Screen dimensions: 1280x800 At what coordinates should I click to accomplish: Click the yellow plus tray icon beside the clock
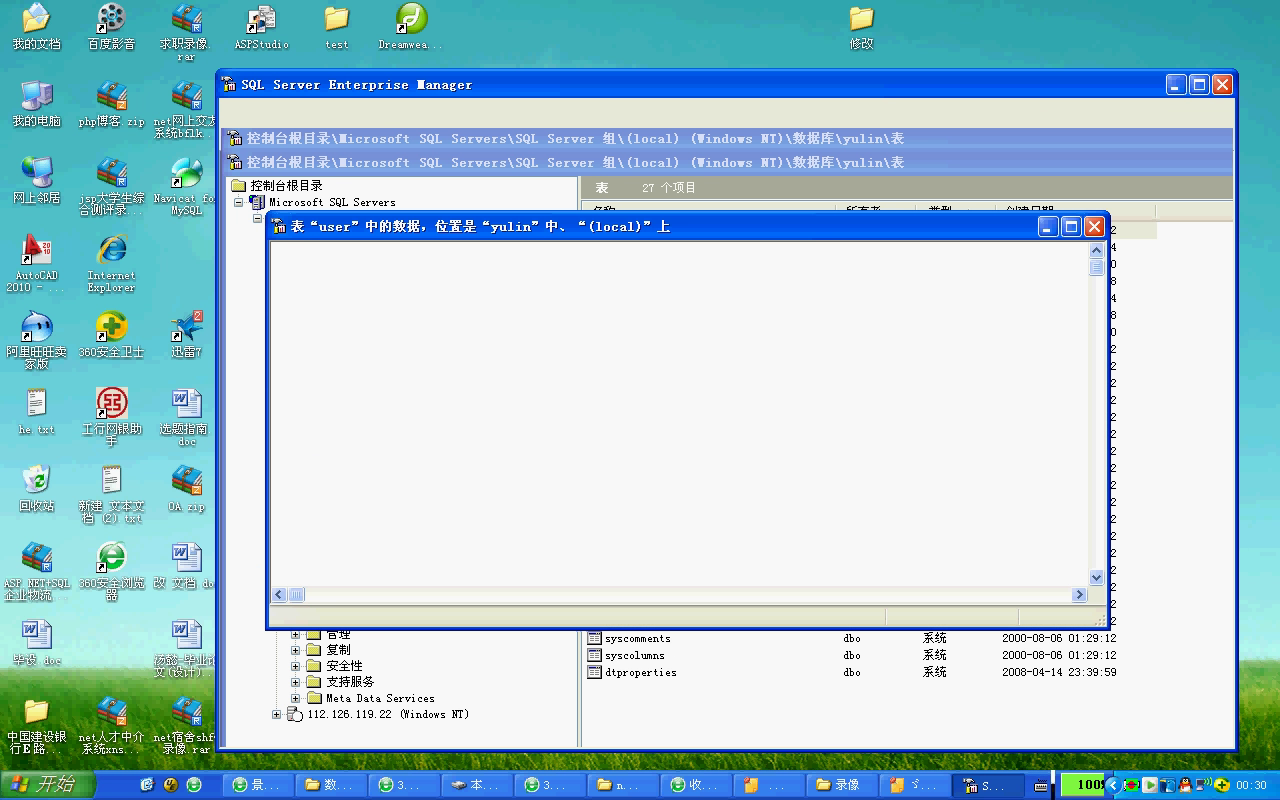[1222, 785]
